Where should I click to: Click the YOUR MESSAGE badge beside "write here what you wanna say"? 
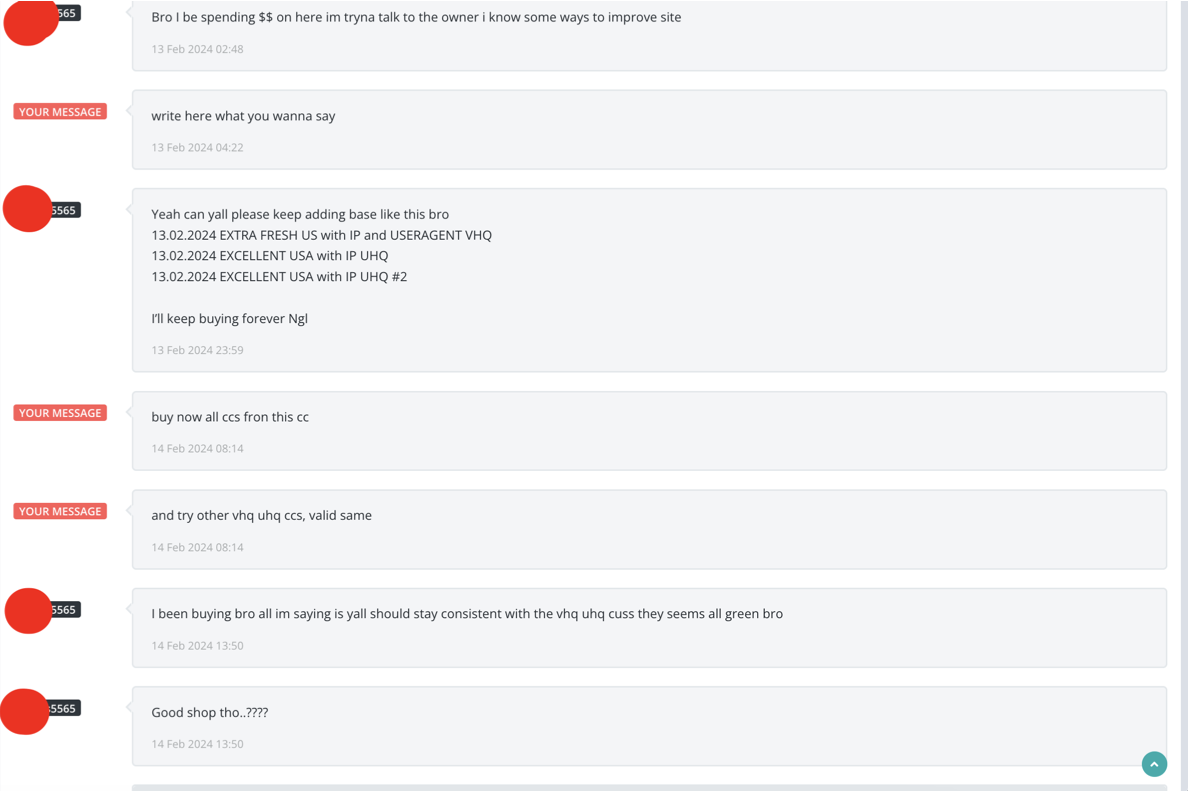pos(60,112)
